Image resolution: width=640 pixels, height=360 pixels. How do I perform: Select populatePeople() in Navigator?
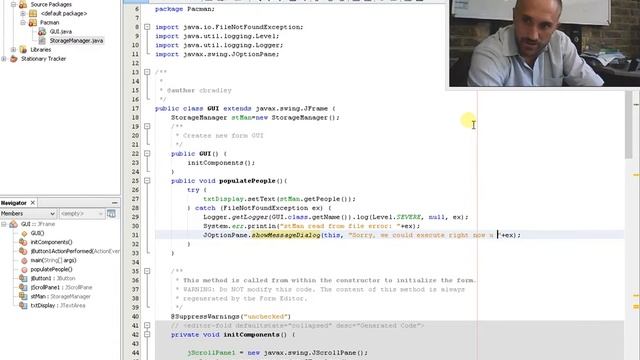(51, 269)
